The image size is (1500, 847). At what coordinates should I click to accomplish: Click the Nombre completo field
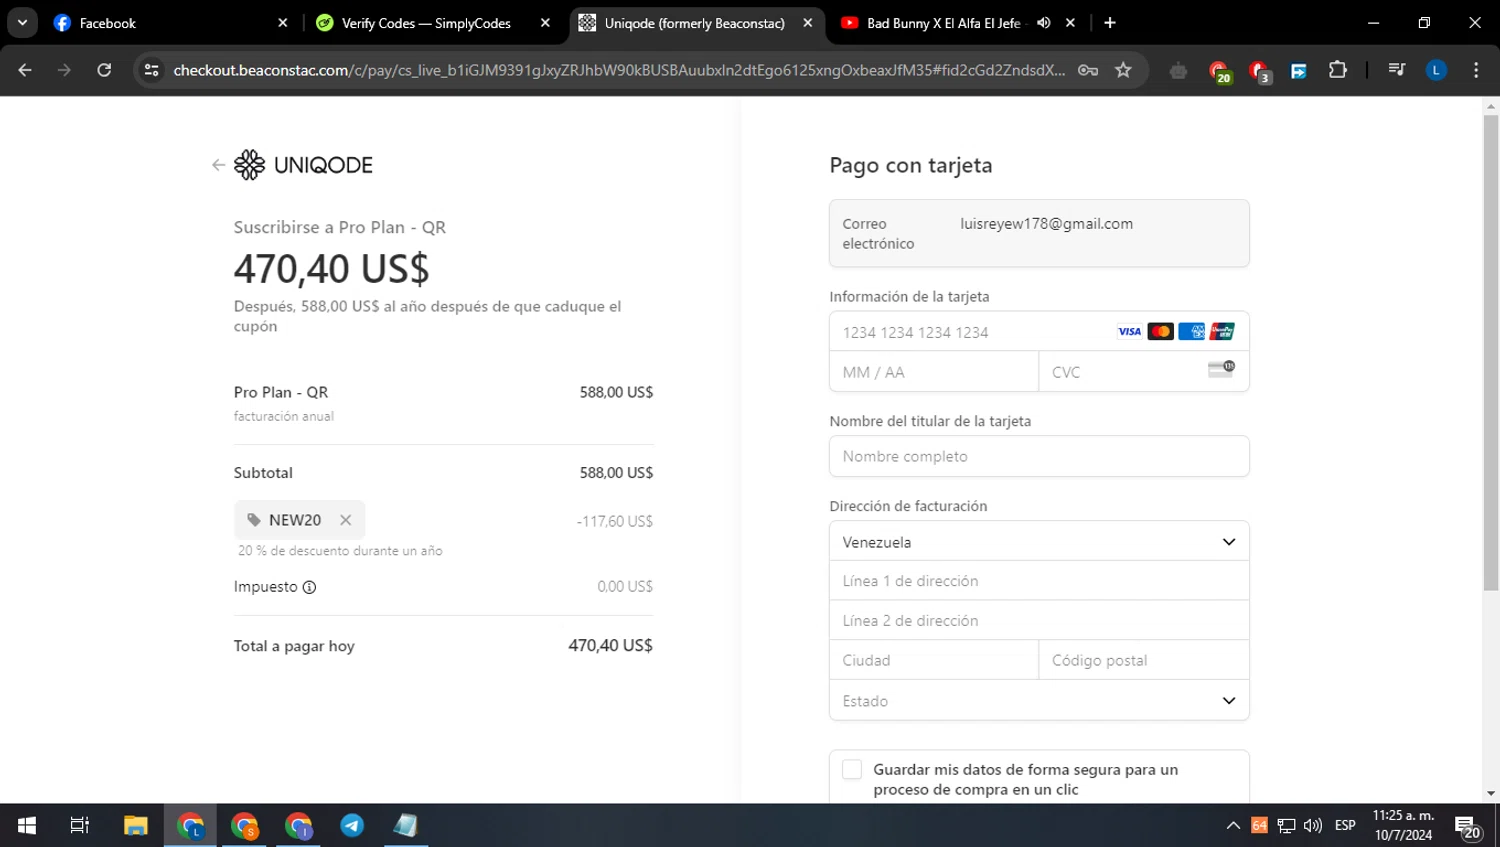click(1039, 456)
